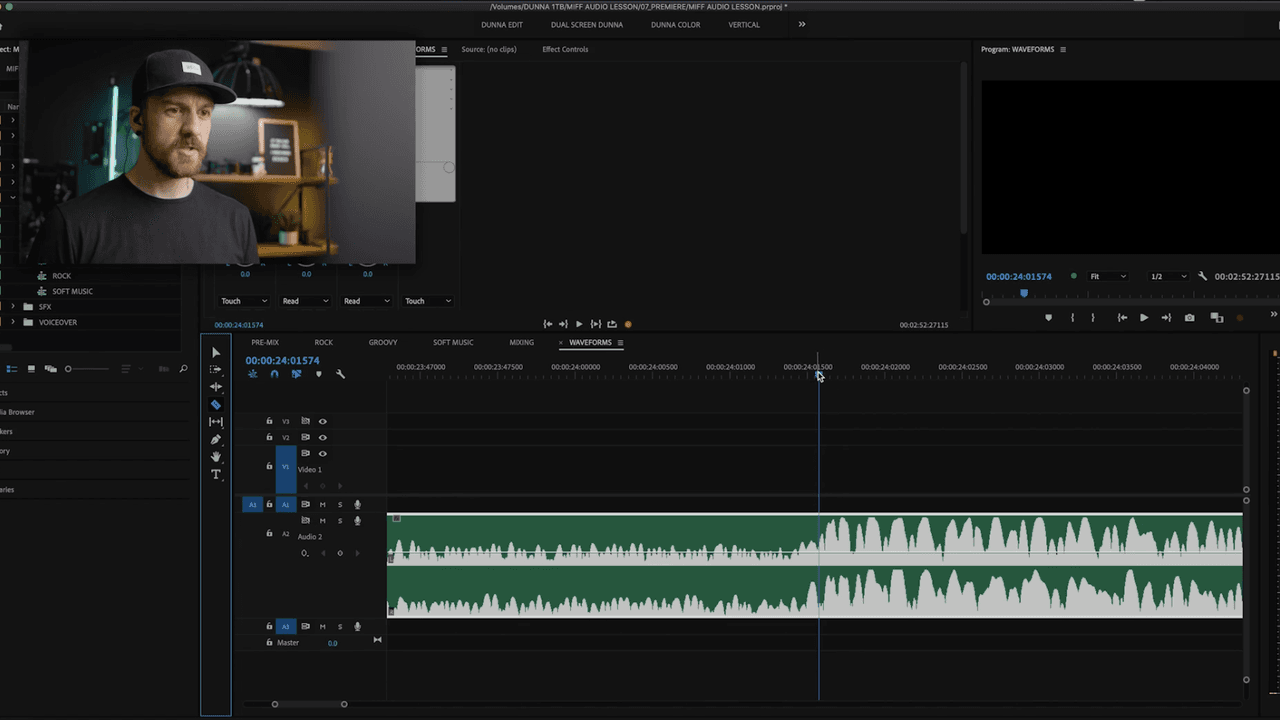This screenshot has width=1280, height=720.
Task: Select the Razor tool
Action: click(216, 405)
